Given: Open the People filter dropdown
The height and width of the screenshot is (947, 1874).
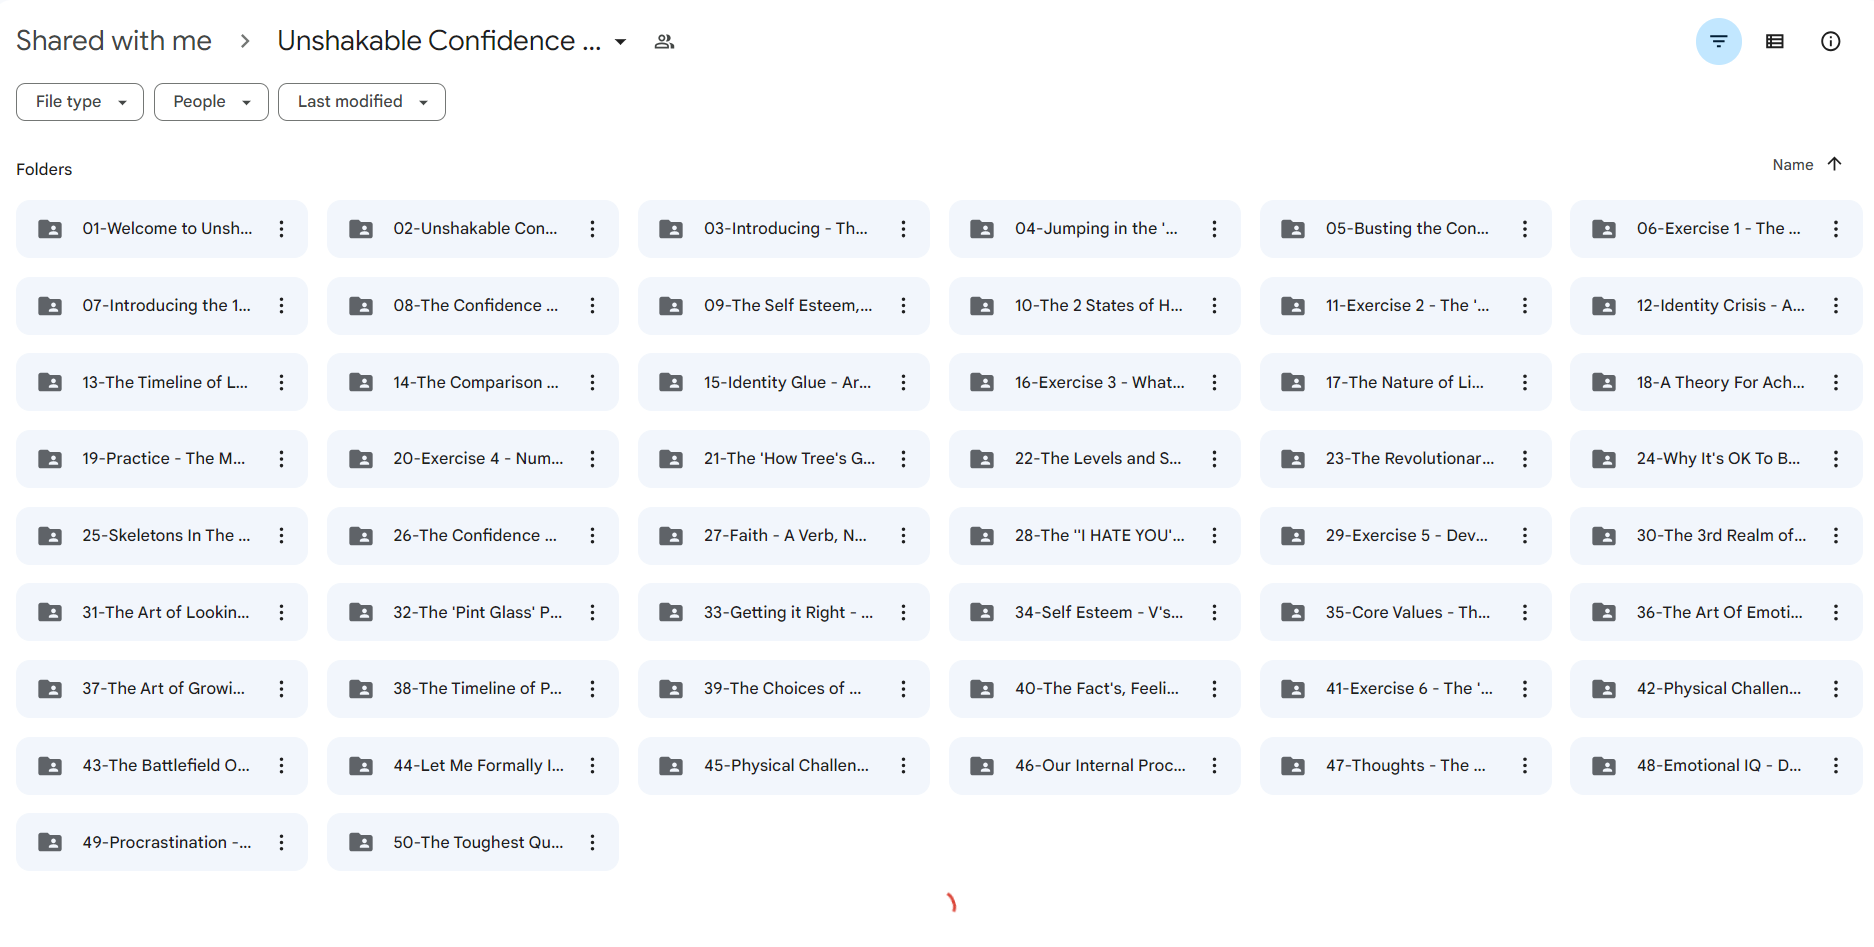Looking at the screenshot, I should click(x=211, y=102).
